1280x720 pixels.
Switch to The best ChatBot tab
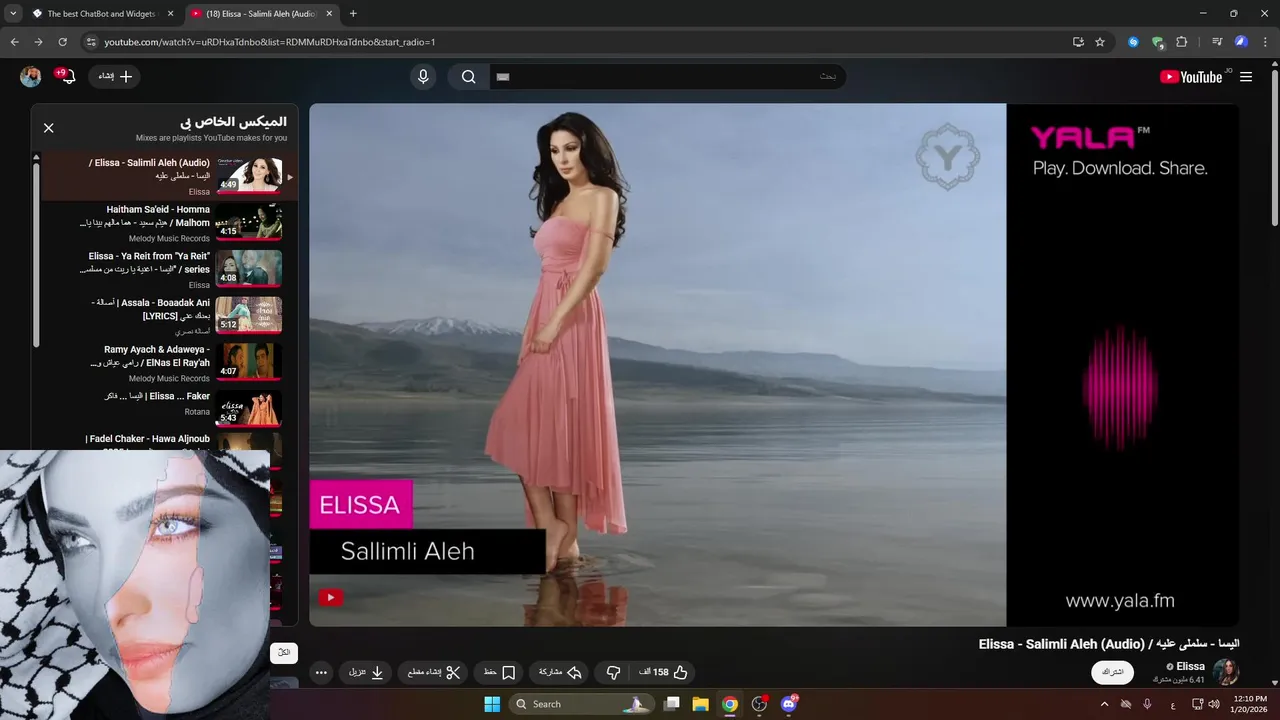tap(103, 14)
